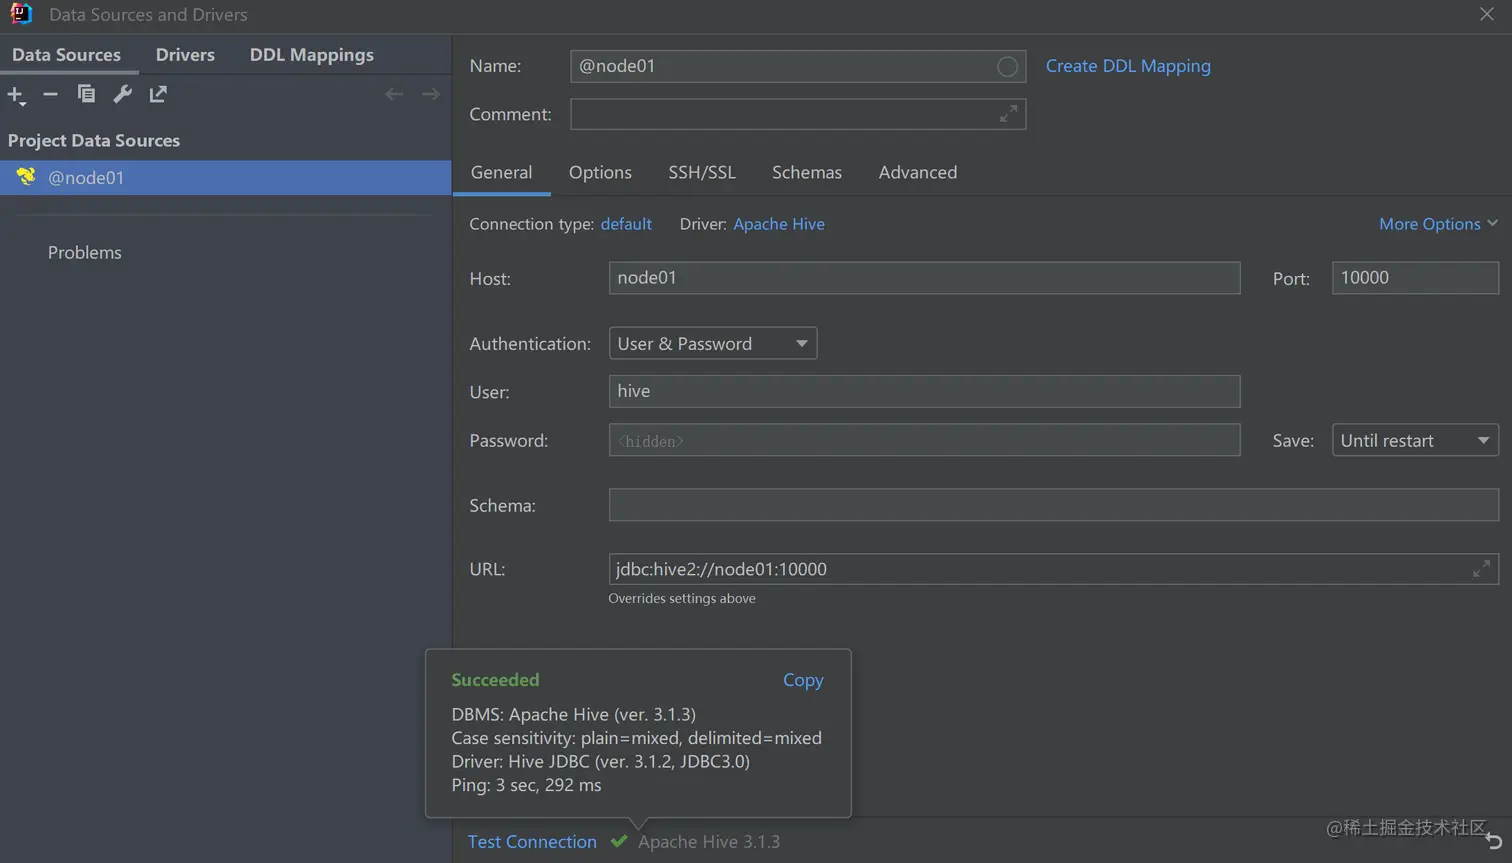Select the @node01 data source in the list

[225, 178]
